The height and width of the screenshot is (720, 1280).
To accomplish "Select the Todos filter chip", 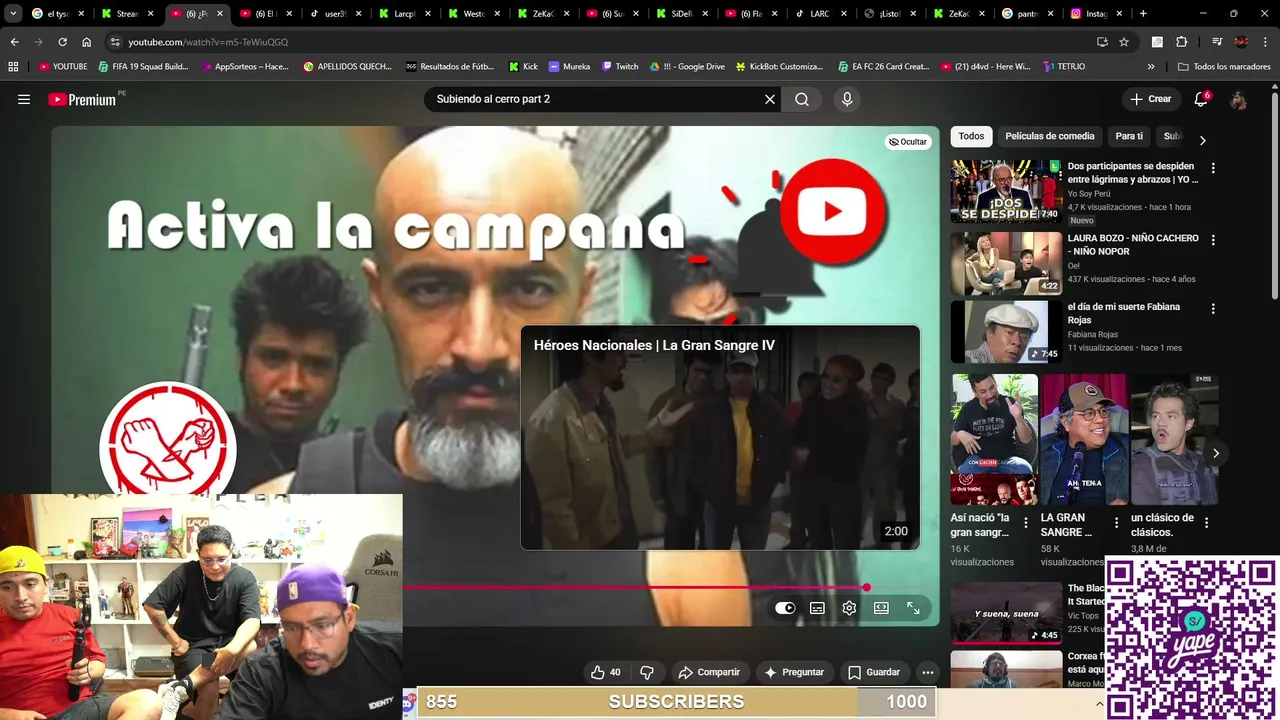I will pyautogui.click(x=971, y=136).
